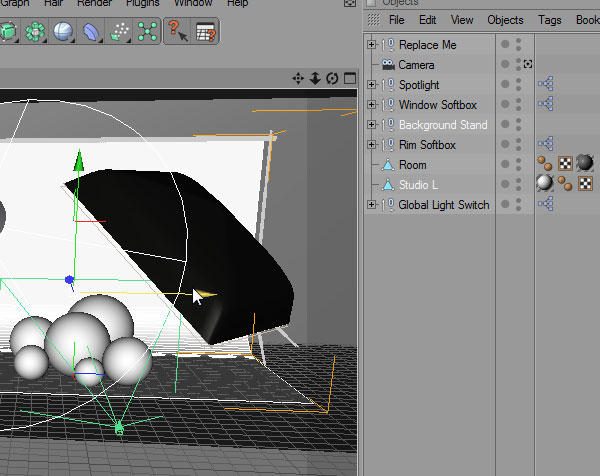This screenshot has height=476, width=600.
Task: Toggle visibility dots for Studio L
Action: tap(518, 184)
